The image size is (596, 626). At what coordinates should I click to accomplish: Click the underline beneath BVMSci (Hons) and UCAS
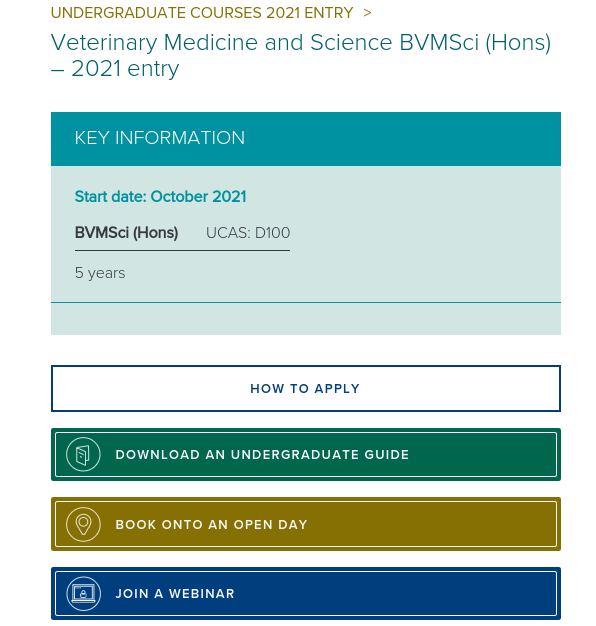click(x=182, y=251)
